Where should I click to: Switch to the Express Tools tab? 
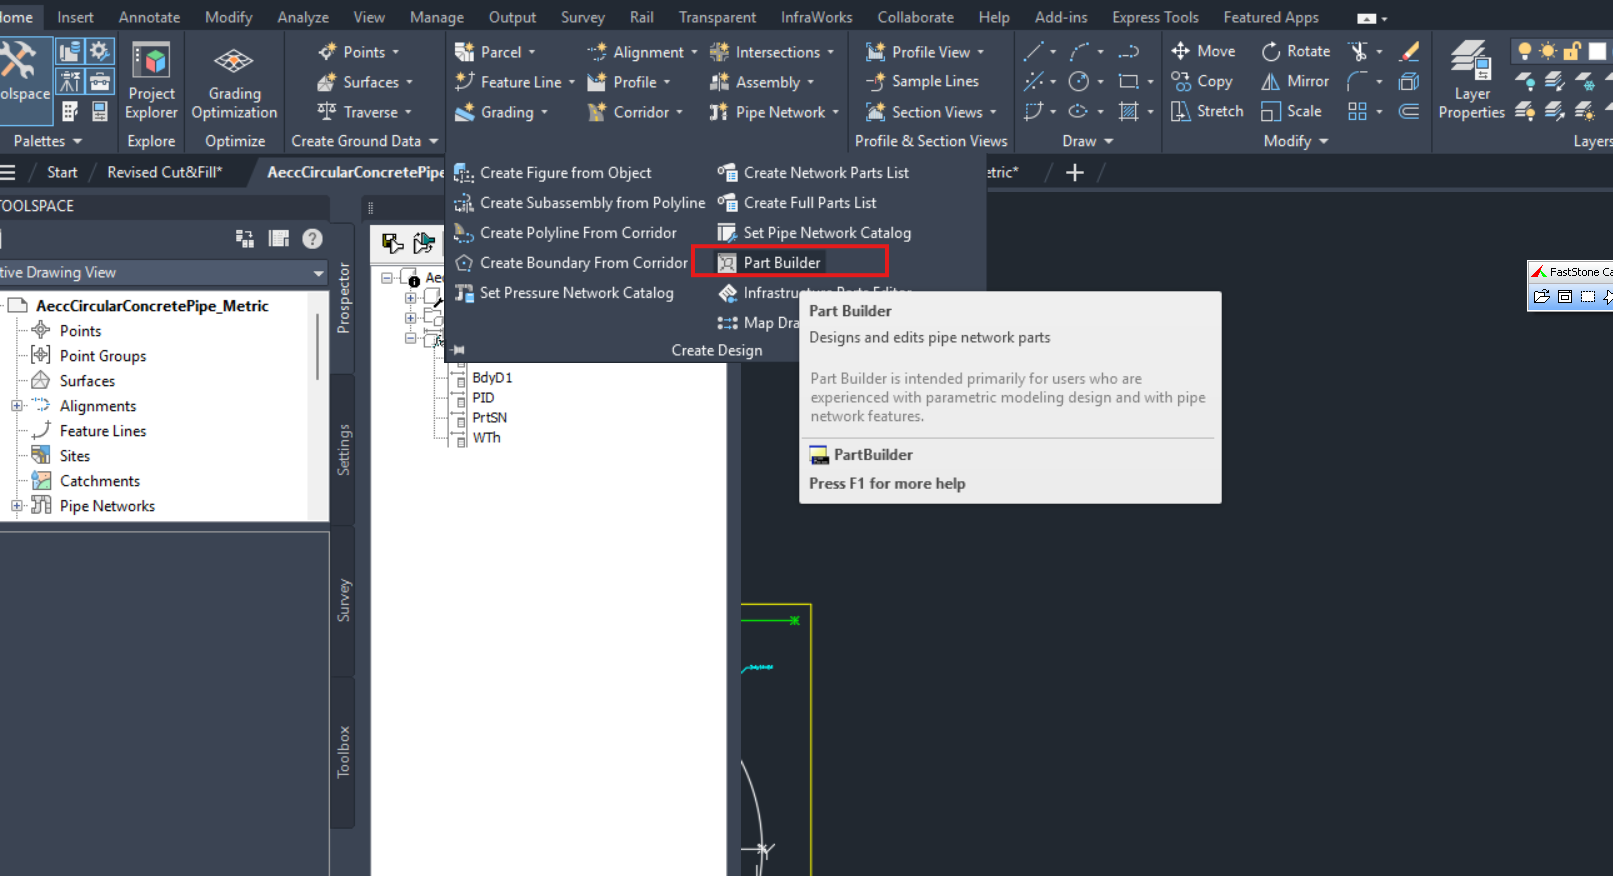click(x=1155, y=17)
